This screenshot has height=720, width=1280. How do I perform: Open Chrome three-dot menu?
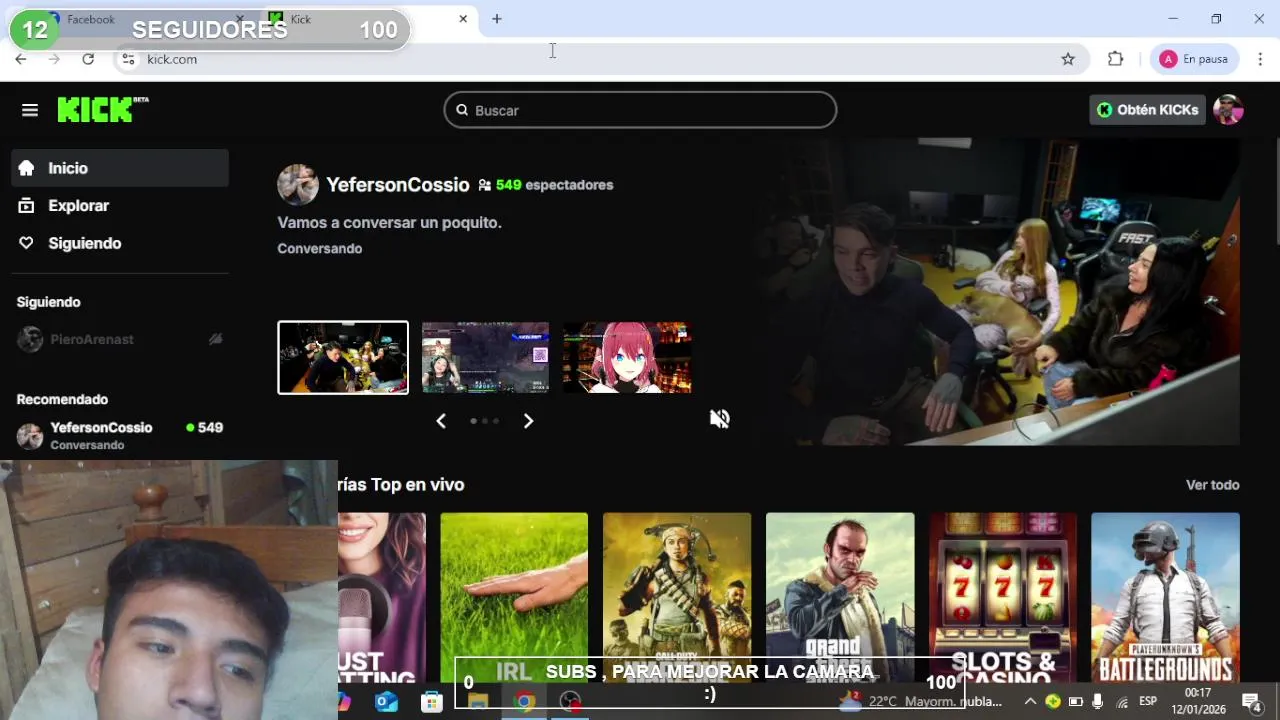pyautogui.click(x=1259, y=59)
